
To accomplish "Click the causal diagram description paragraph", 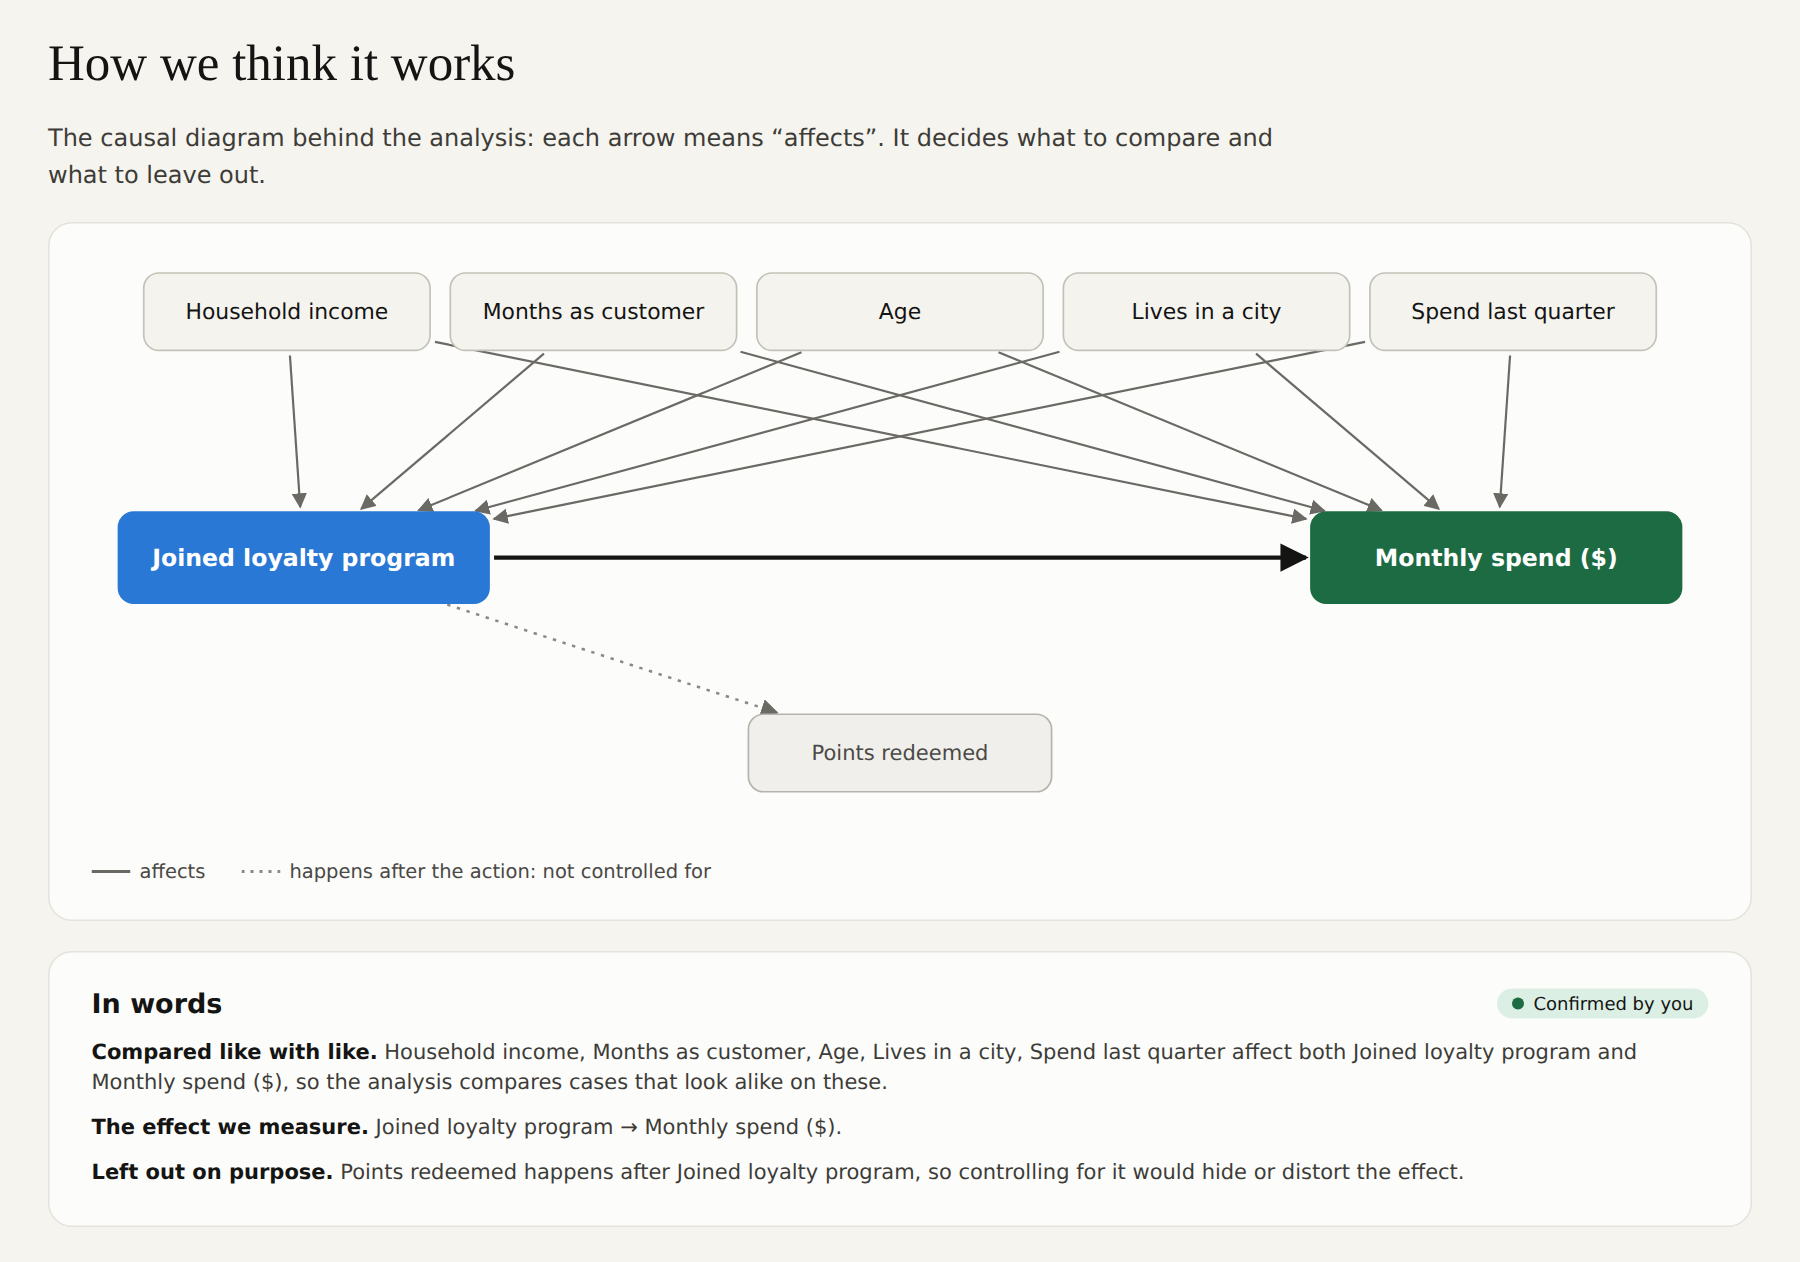I will click(660, 156).
